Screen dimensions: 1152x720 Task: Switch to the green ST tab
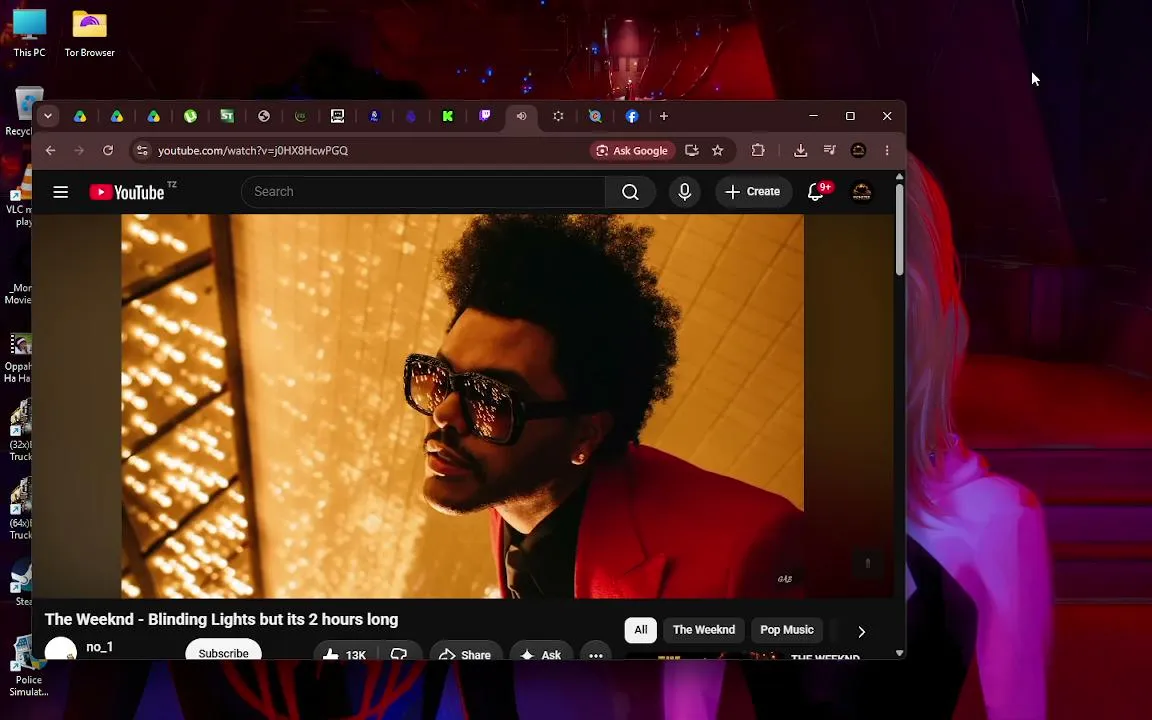tap(227, 116)
